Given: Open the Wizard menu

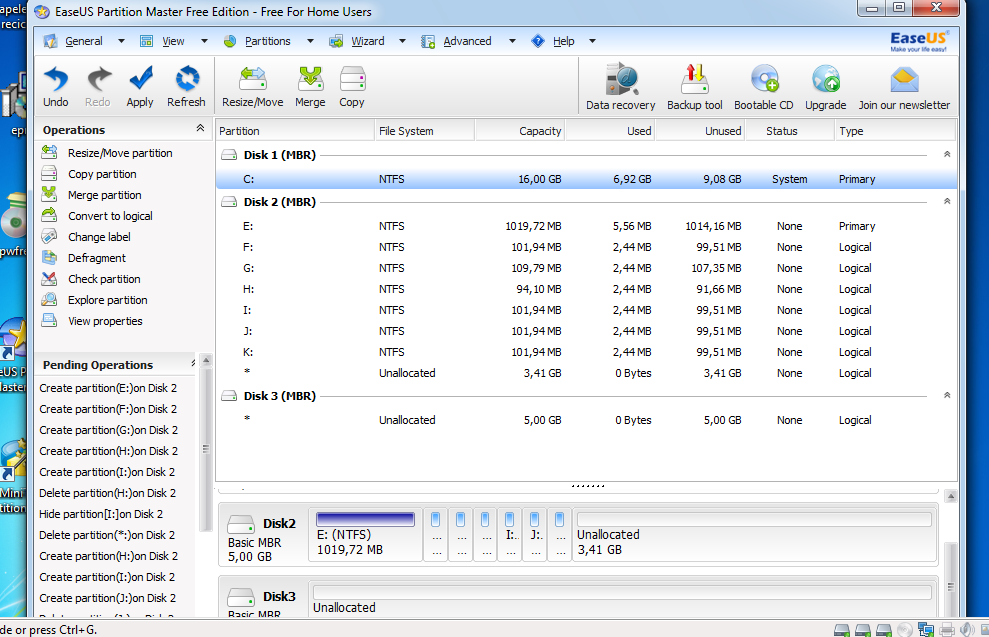Looking at the screenshot, I should tap(367, 41).
